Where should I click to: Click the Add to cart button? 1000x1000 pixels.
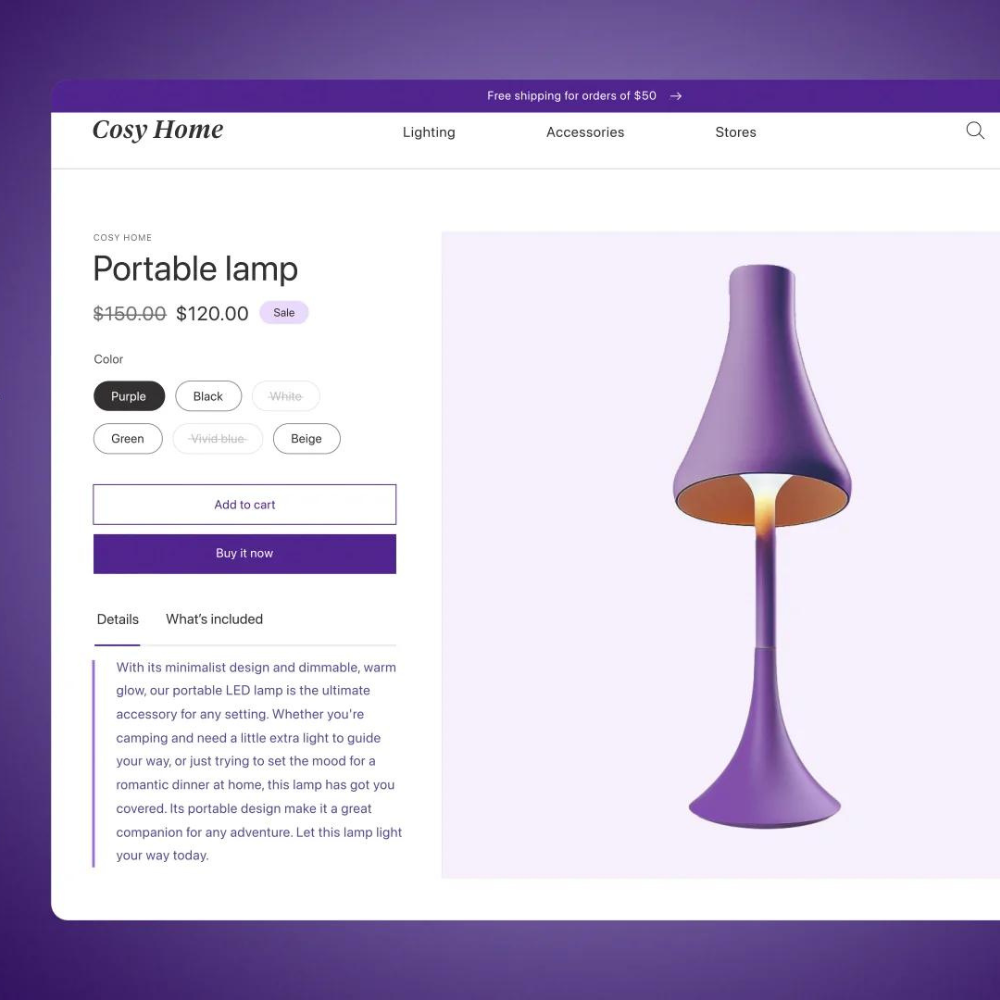click(x=245, y=504)
